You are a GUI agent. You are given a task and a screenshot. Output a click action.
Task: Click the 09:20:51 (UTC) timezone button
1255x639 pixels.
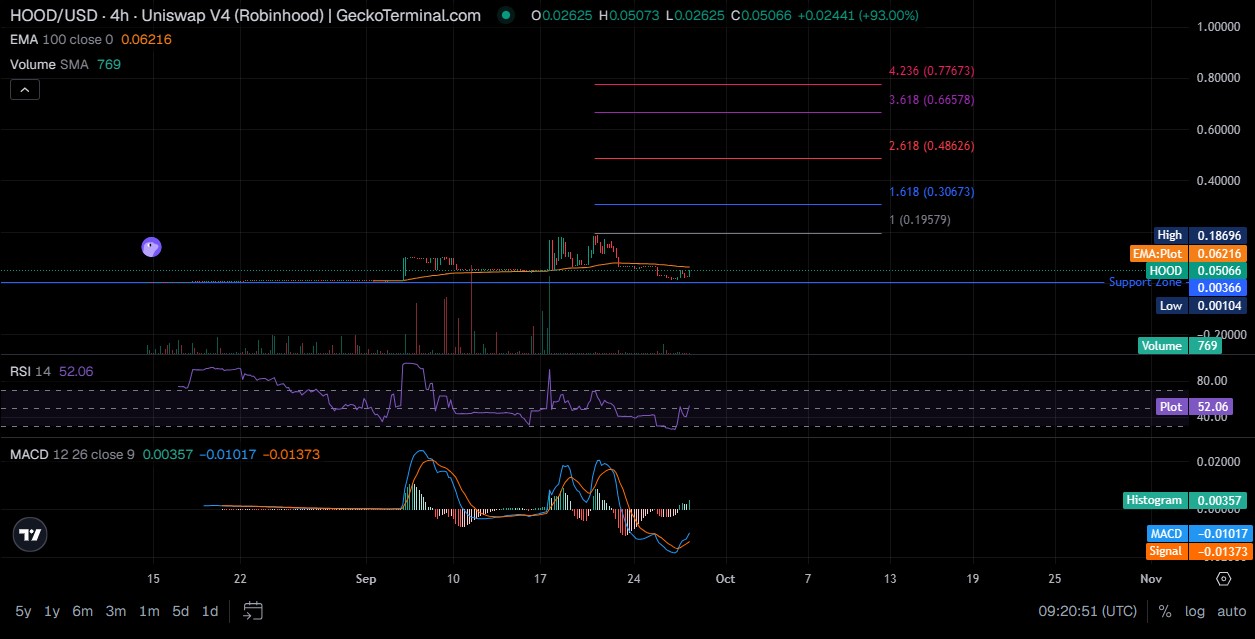[1088, 610]
